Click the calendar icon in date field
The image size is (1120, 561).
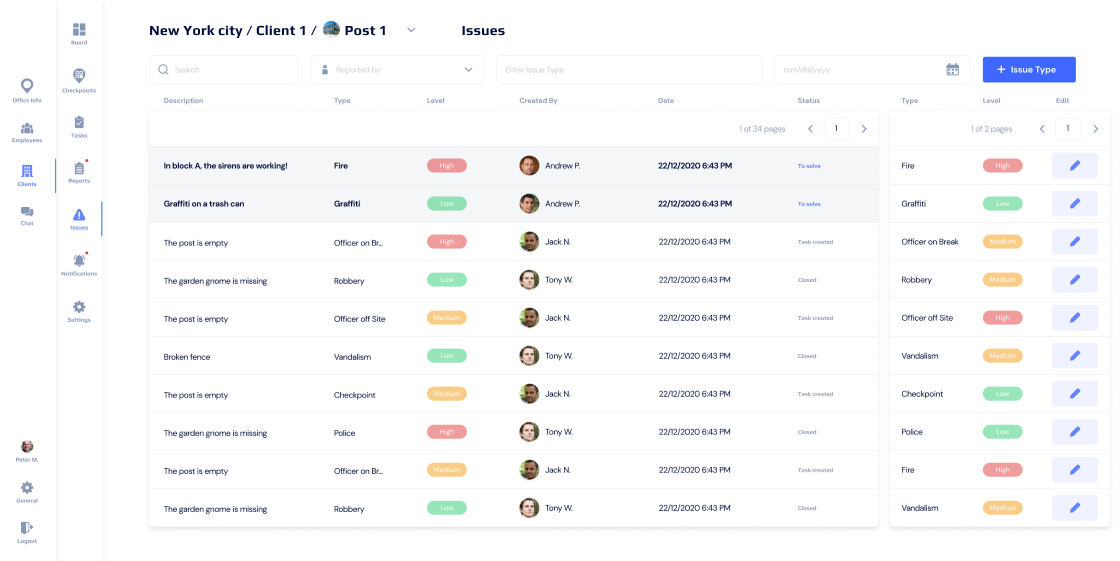pyautogui.click(x=952, y=70)
